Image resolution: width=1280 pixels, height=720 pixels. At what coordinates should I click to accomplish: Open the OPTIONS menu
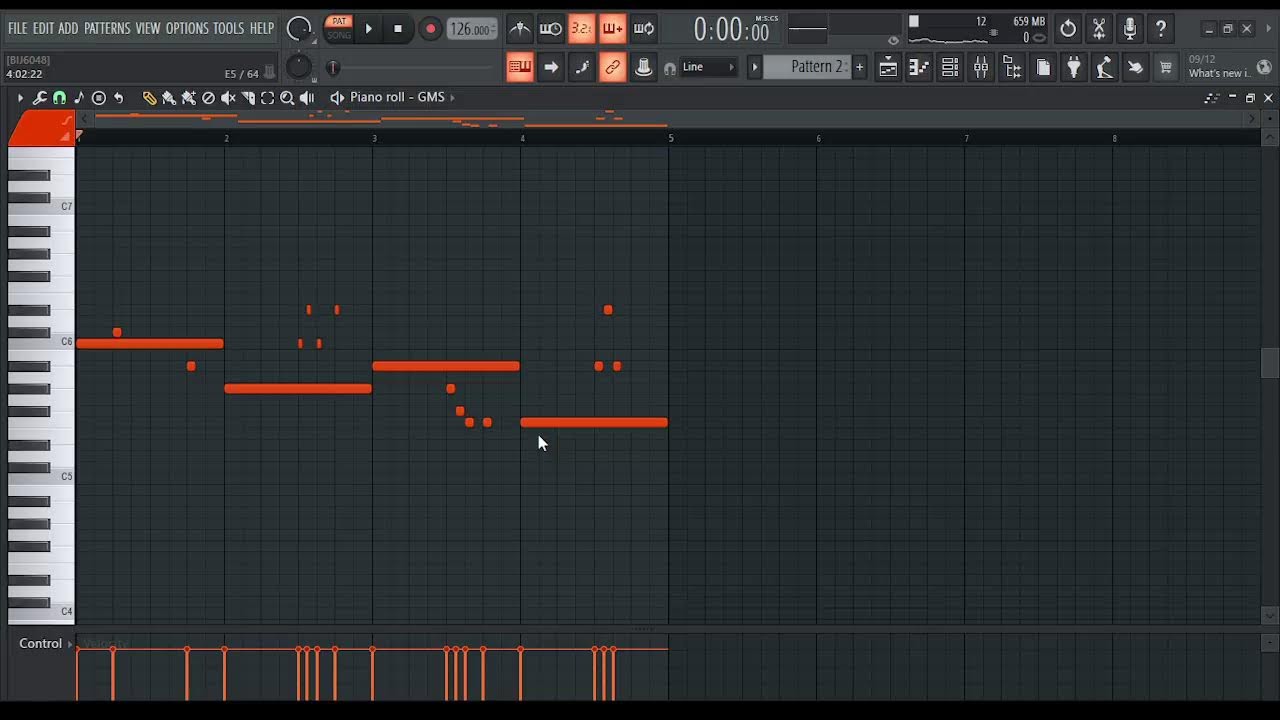click(x=187, y=28)
